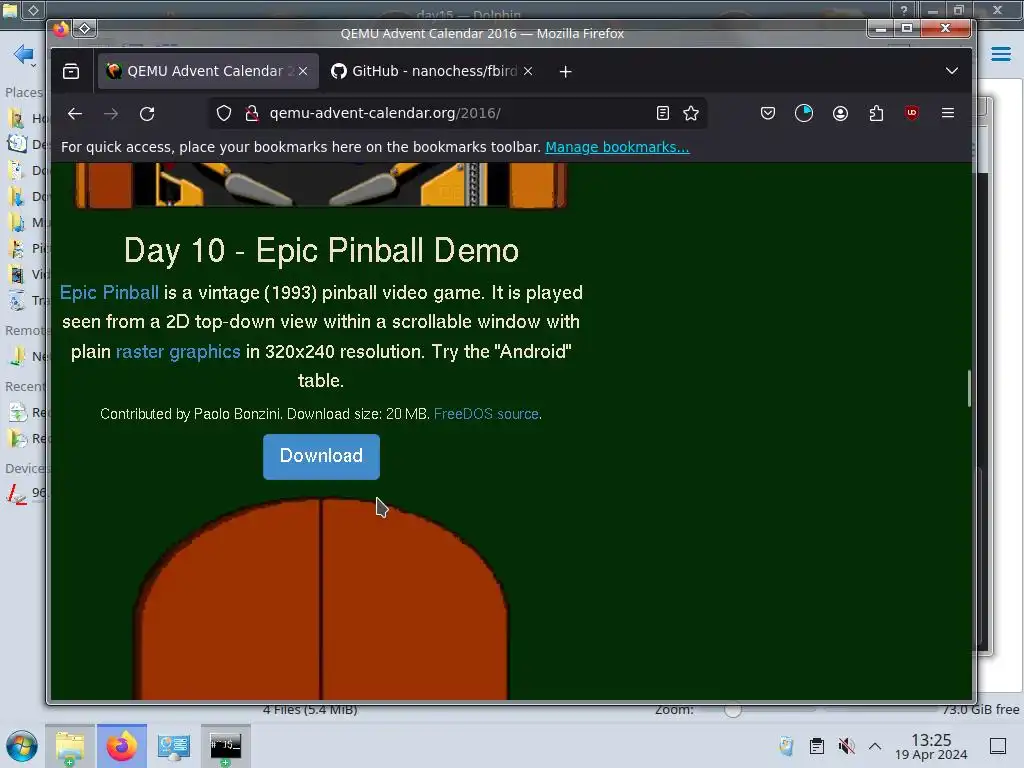
Task: Open the Firefox account icon
Action: pyautogui.click(x=840, y=114)
